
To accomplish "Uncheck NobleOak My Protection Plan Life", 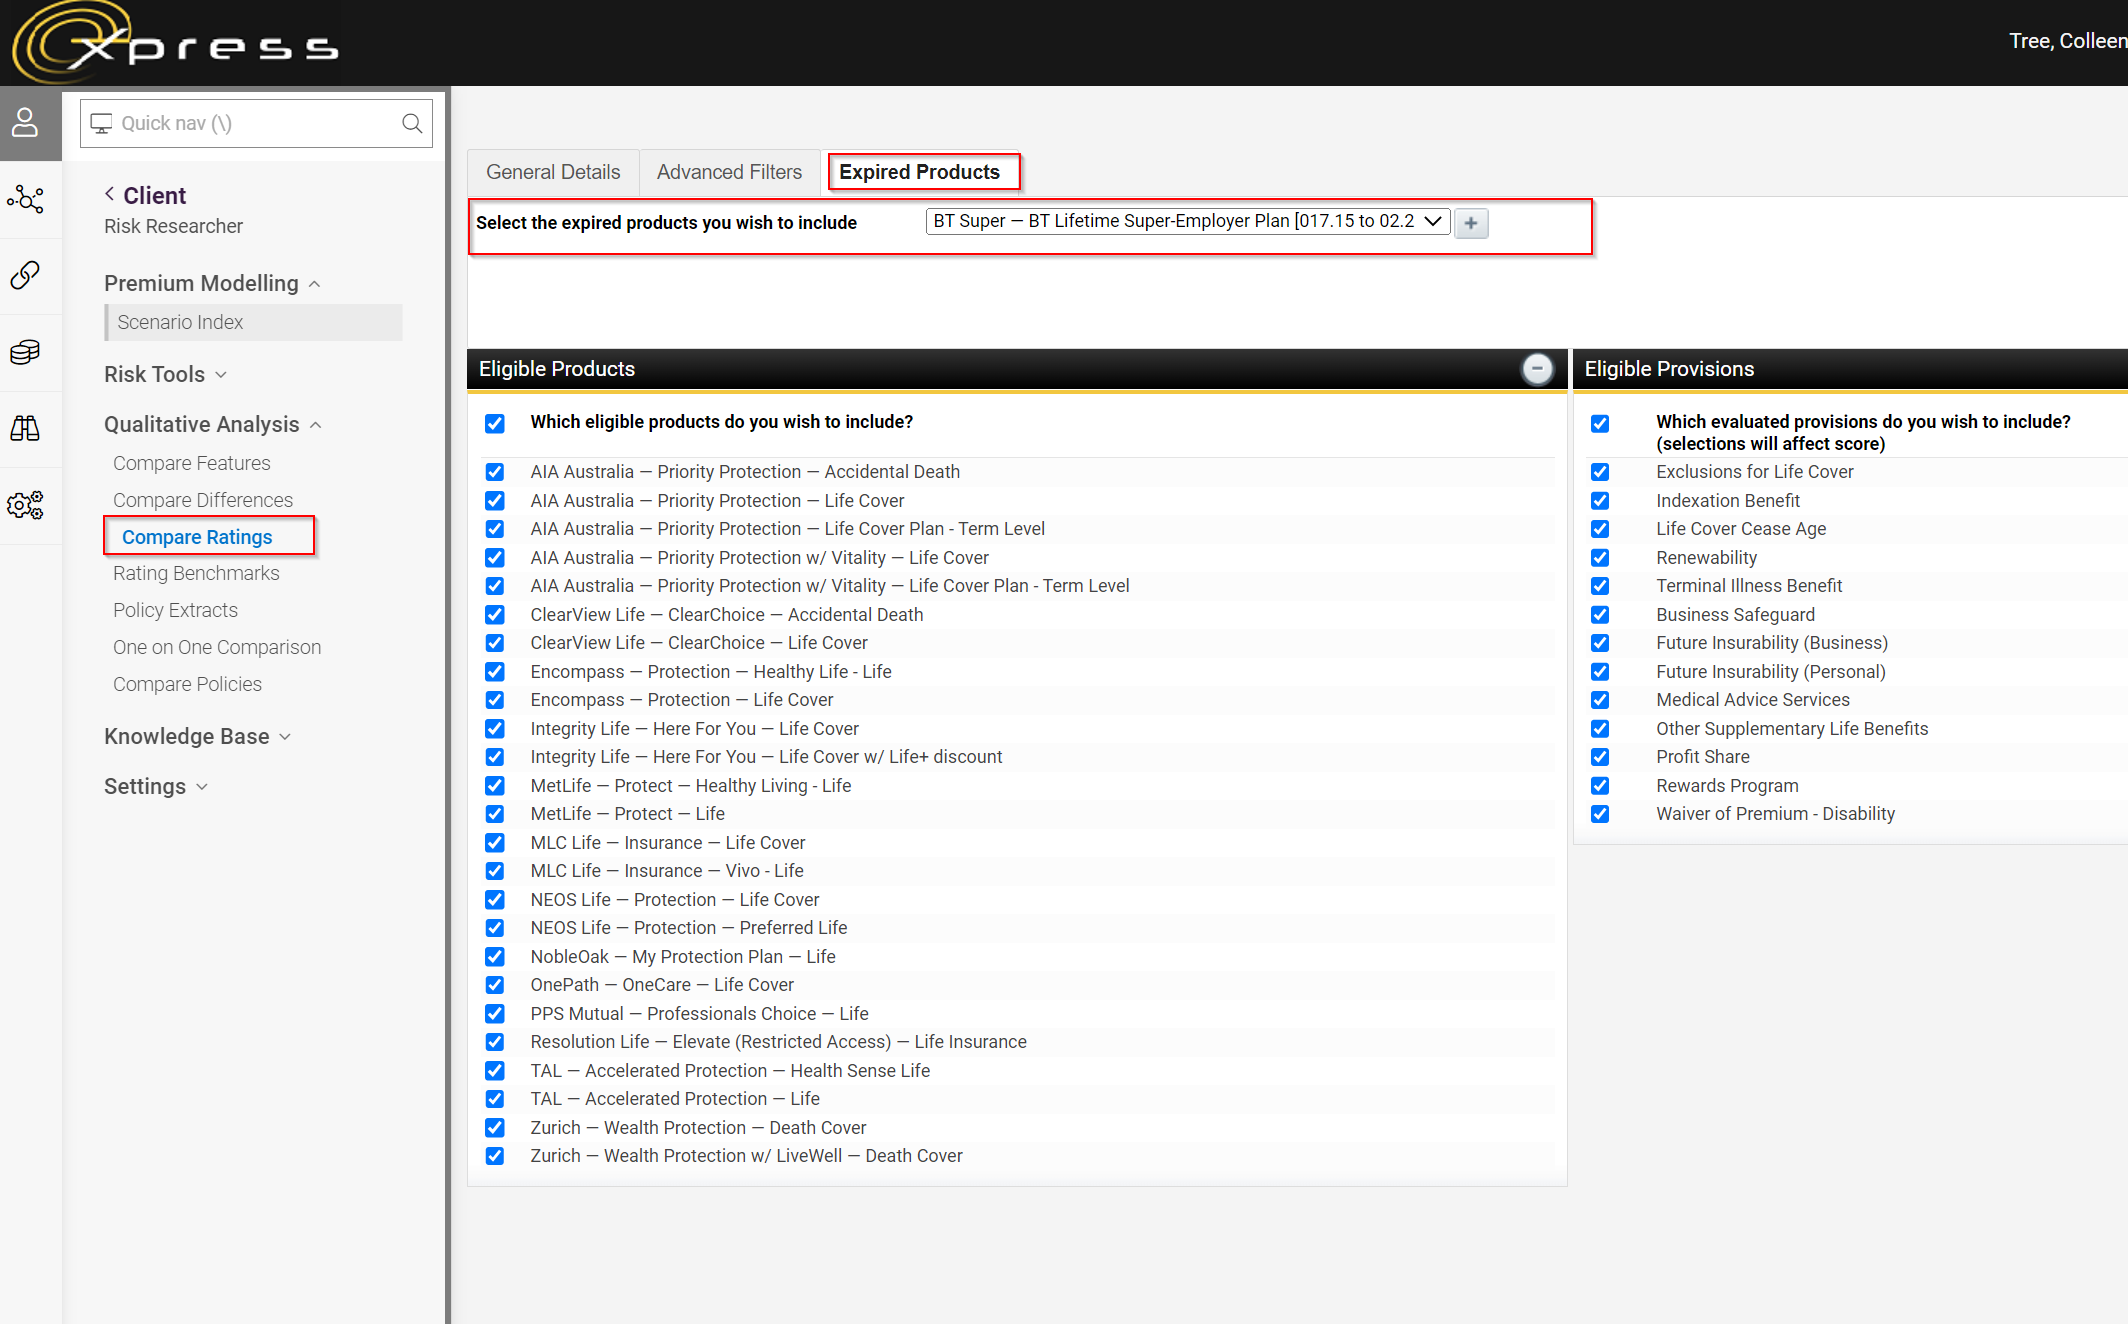I will point(495,957).
